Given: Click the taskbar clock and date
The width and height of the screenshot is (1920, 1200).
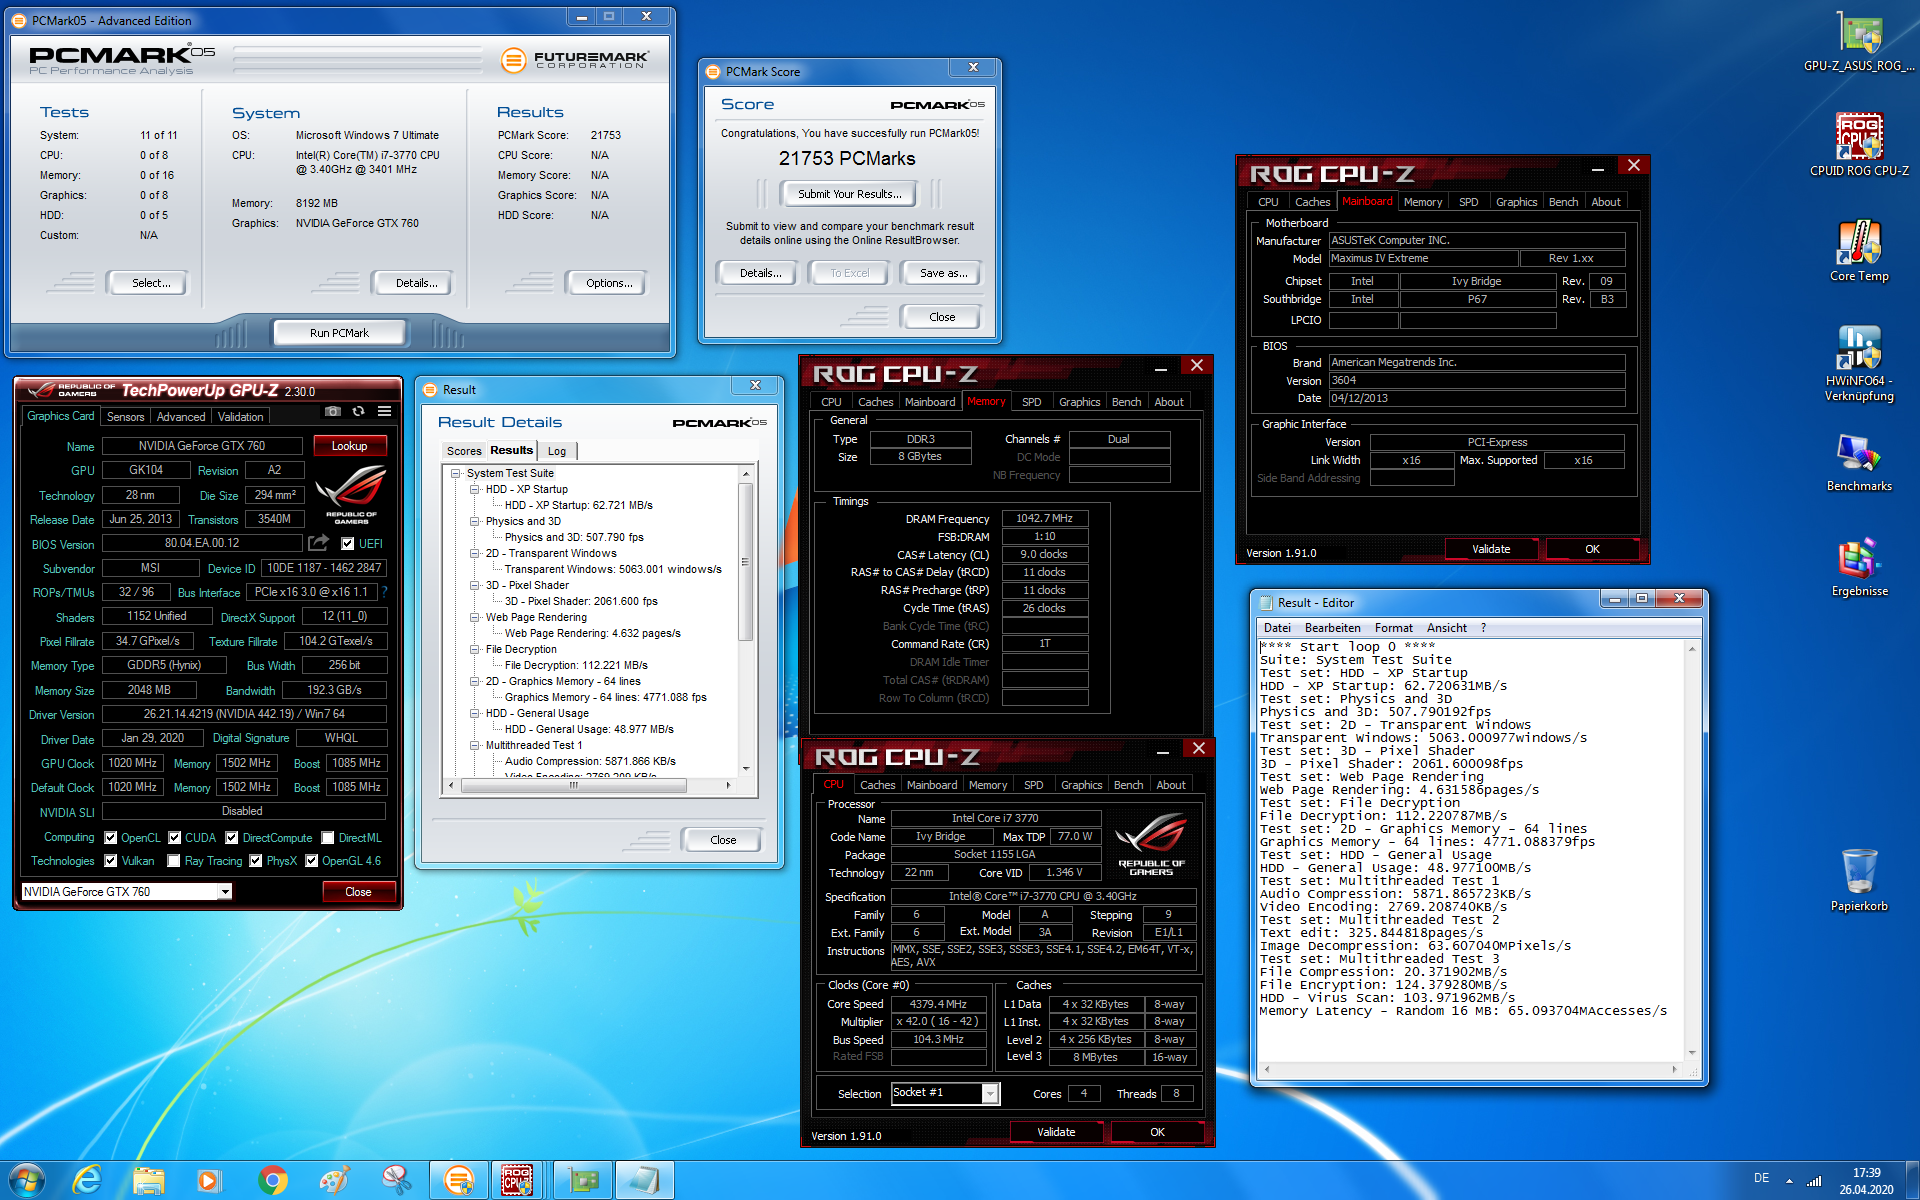Looking at the screenshot, I should point(1866,1181).
